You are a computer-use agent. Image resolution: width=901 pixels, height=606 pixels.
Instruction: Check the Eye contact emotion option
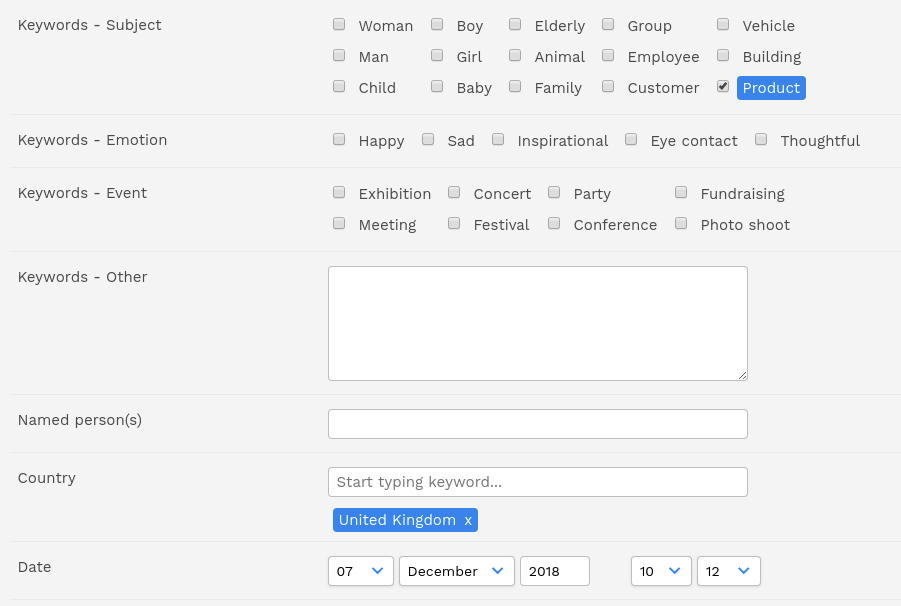click(x=631, y=139)
